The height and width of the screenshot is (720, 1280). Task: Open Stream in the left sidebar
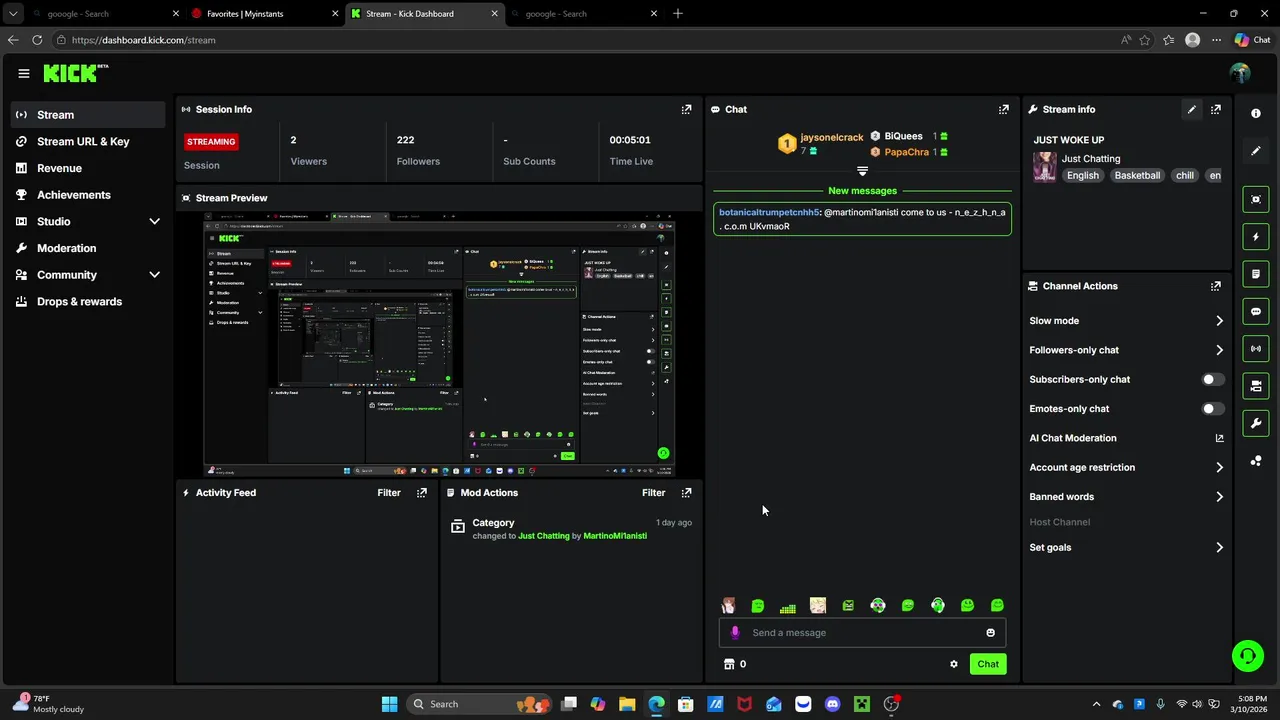point(88,115)
